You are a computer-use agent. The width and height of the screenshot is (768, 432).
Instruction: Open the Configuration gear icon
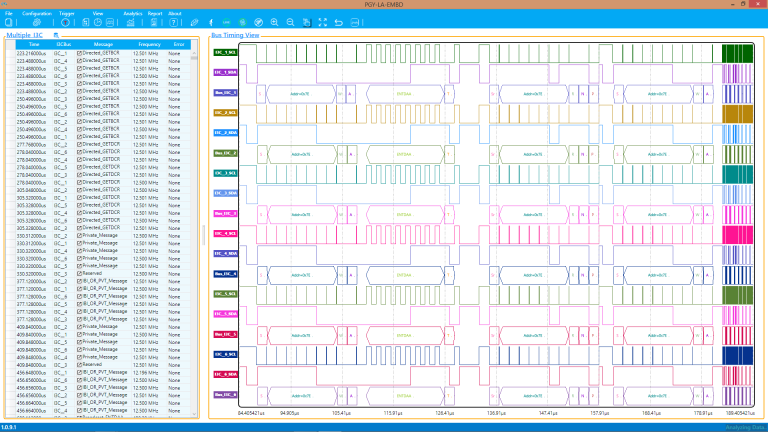[x=37, y=23]
